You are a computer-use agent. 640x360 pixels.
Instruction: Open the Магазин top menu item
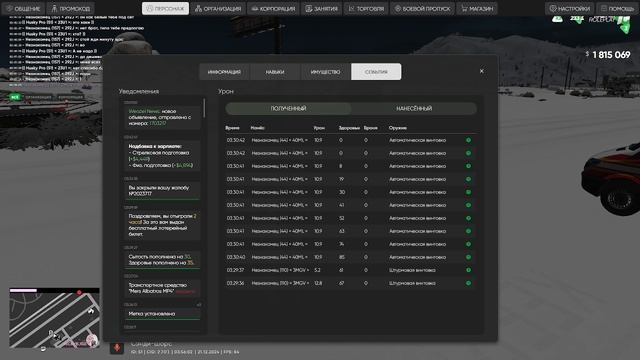click(x=477, y=9)
